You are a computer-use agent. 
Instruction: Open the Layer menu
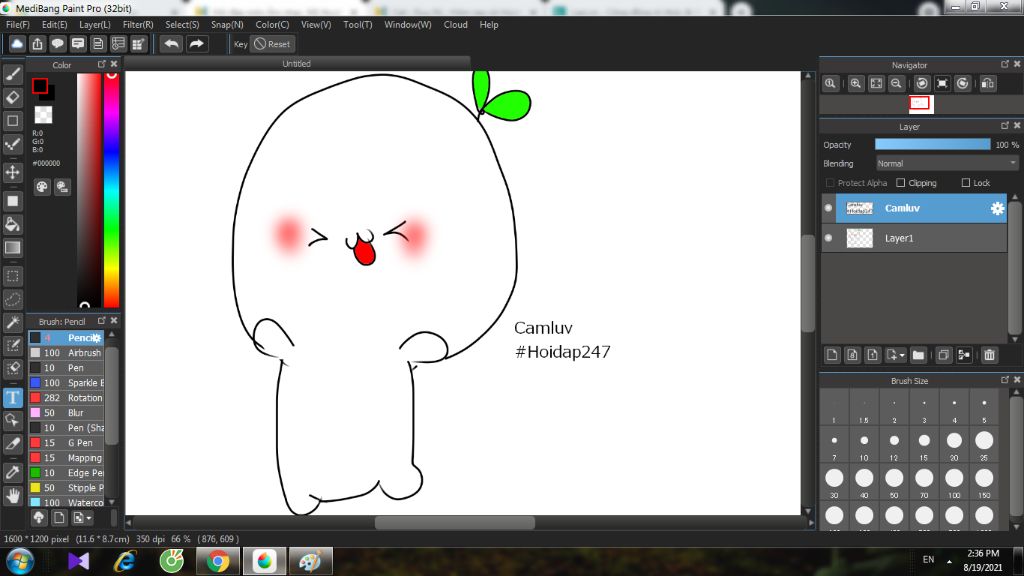coord(95,25)
